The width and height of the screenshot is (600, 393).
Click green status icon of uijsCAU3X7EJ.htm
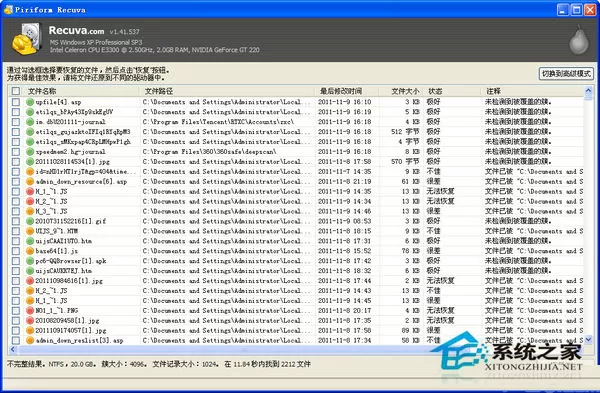[30, 271]
